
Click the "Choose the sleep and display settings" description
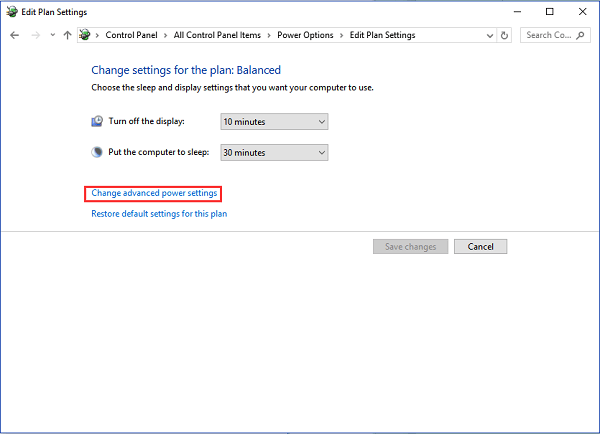tap(232, 88)
